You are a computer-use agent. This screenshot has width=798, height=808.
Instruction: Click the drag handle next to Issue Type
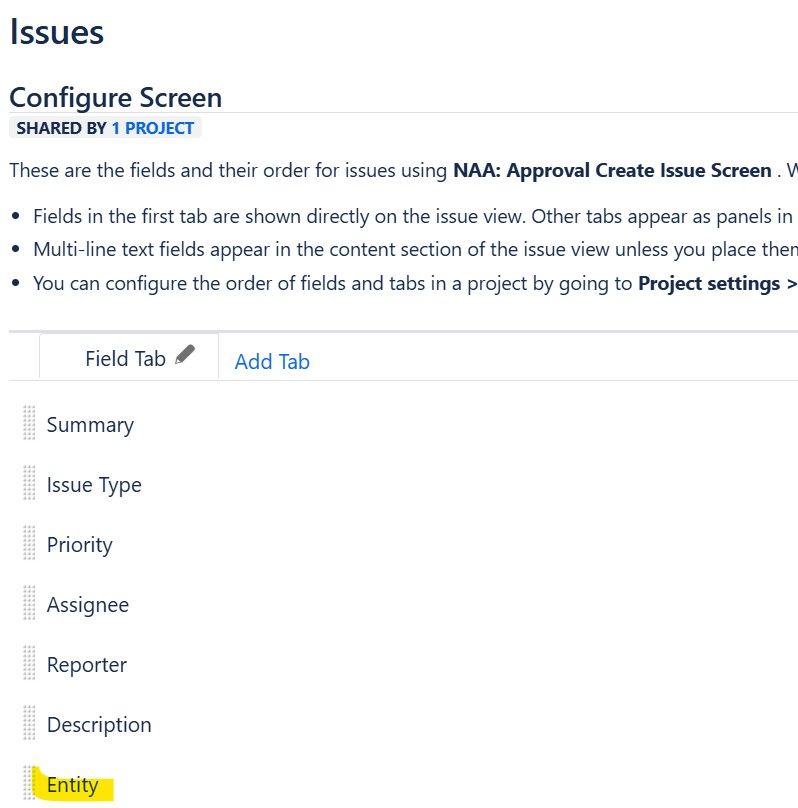(28, 484)
